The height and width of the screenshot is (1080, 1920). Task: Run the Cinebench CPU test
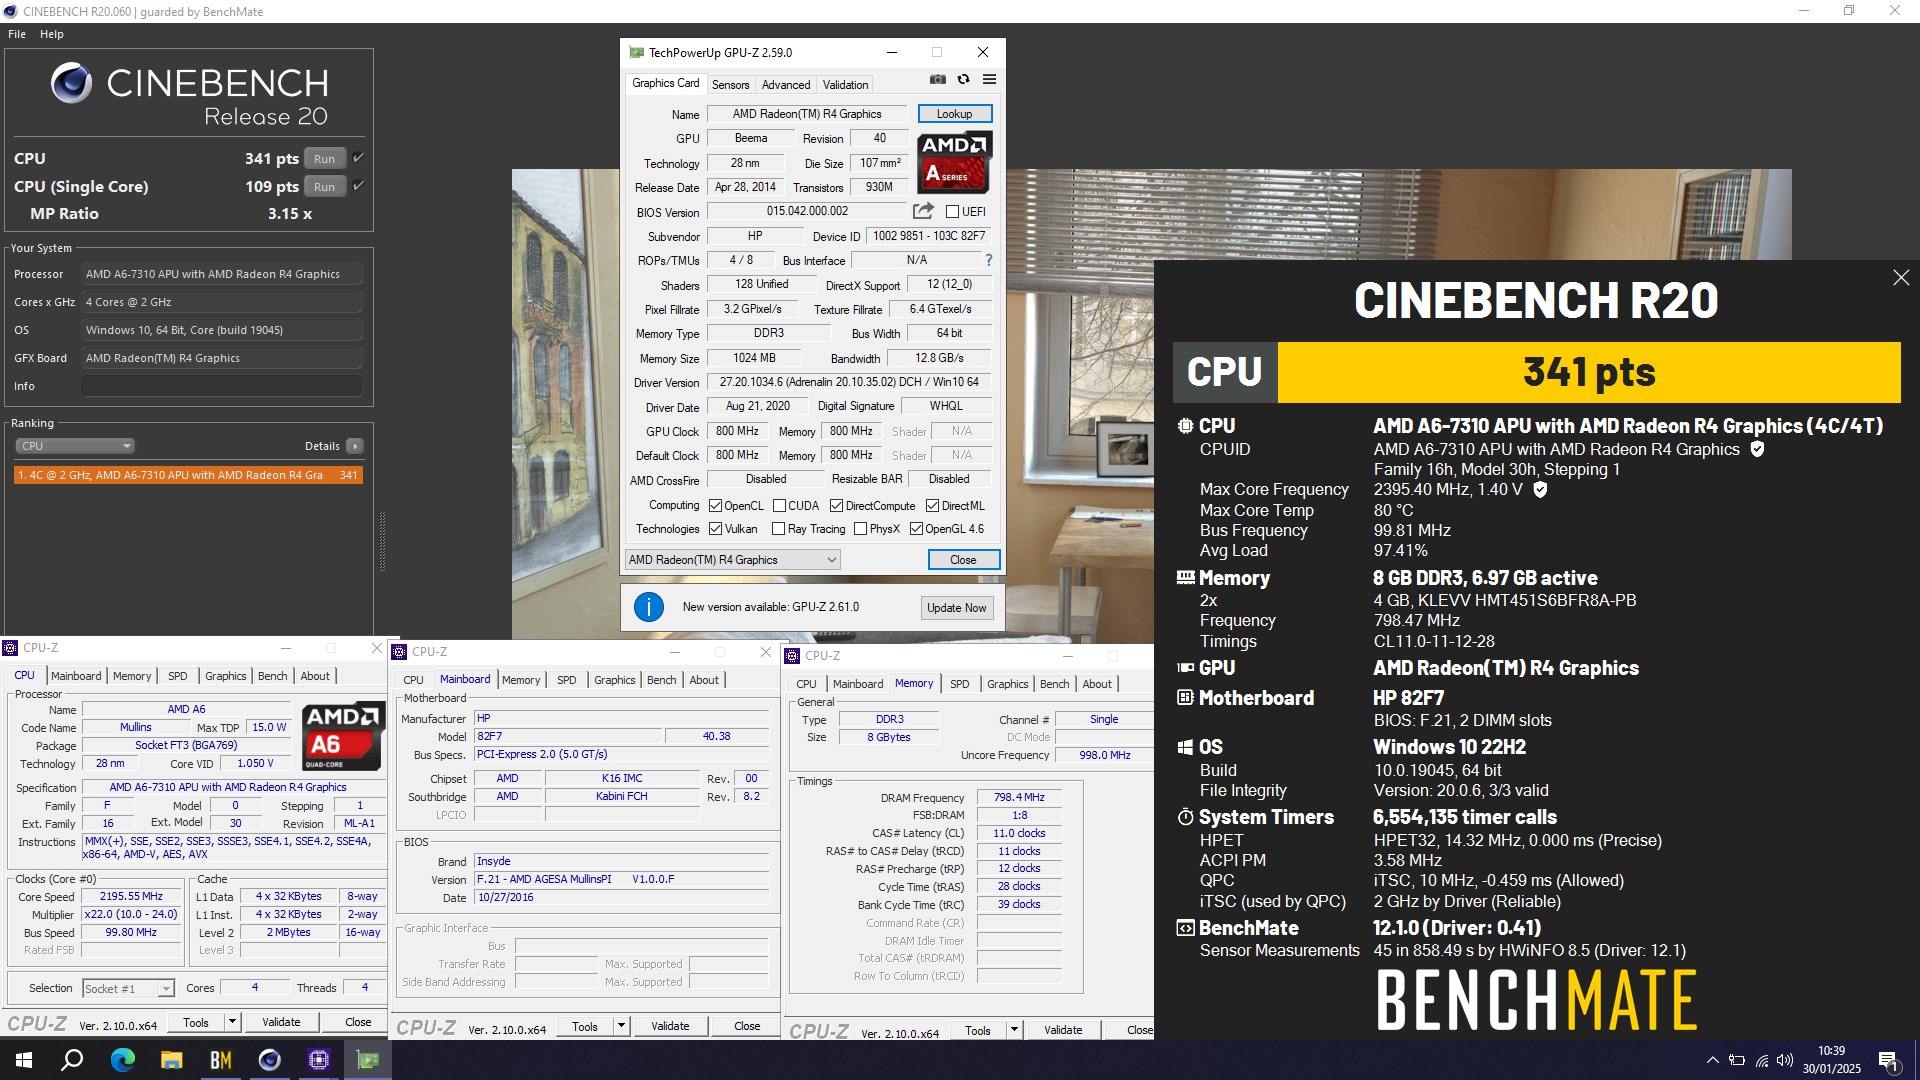[x=324, y=158]
